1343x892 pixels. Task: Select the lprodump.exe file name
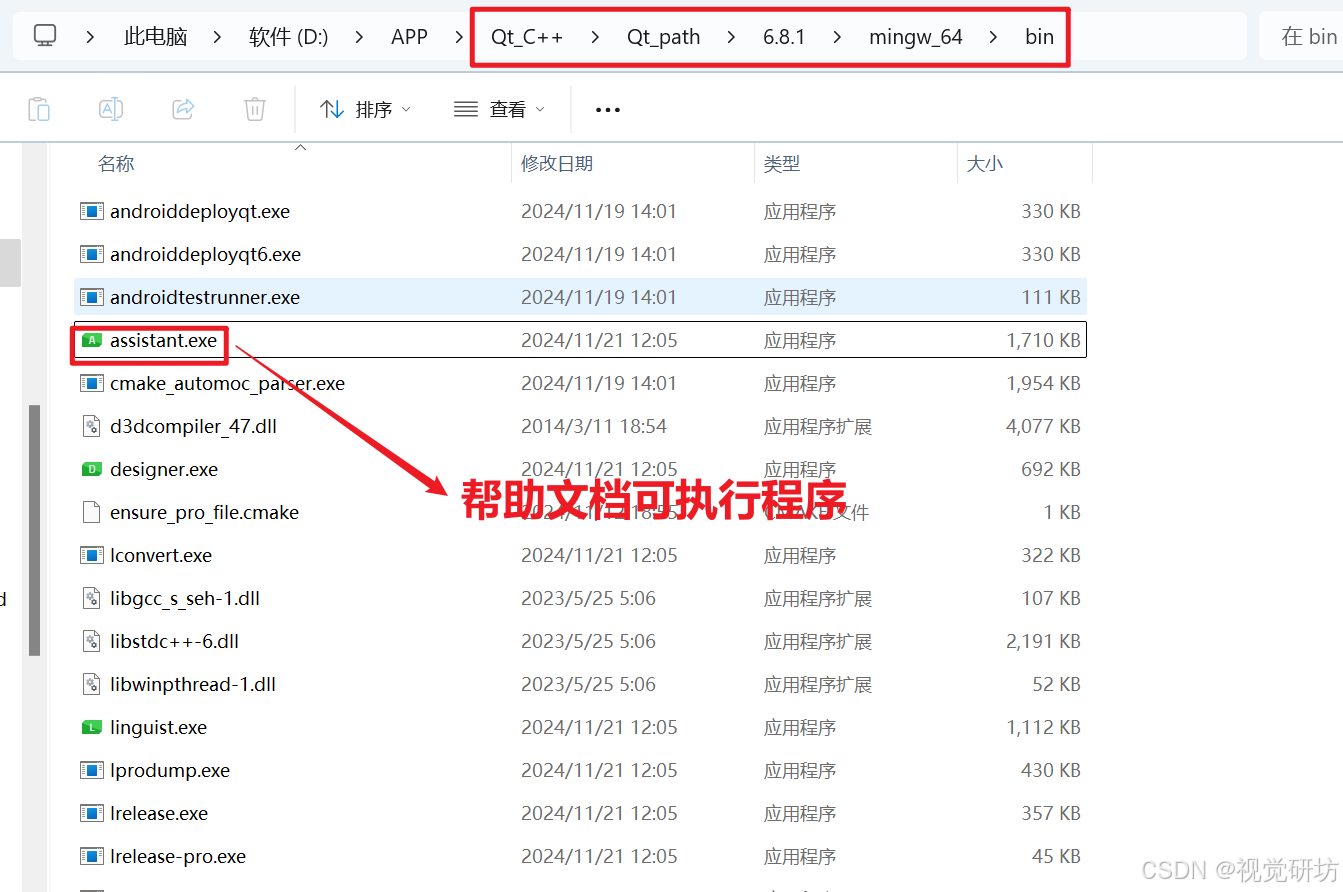click(x=170, y=770)
